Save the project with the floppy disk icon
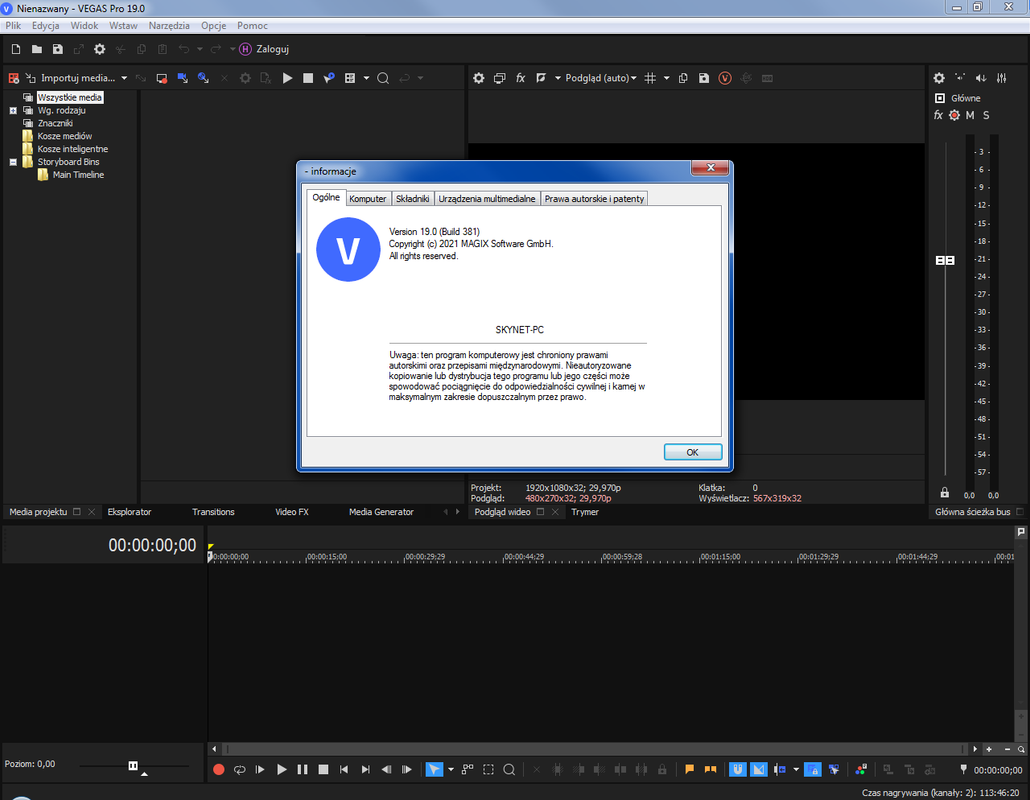Image resolution: width=1030 pixels, height=800 pixels. 58,49
